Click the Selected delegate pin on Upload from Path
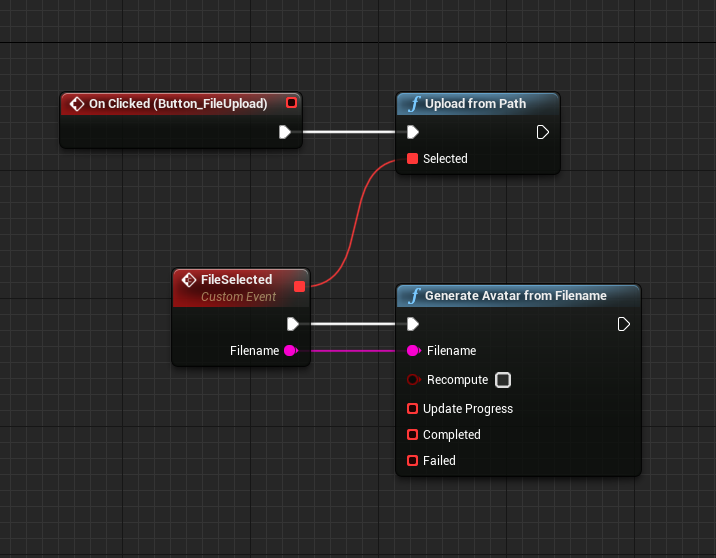The width and height of the screenshot is (716, 558). pyautogui.click(x=412, y=159)
